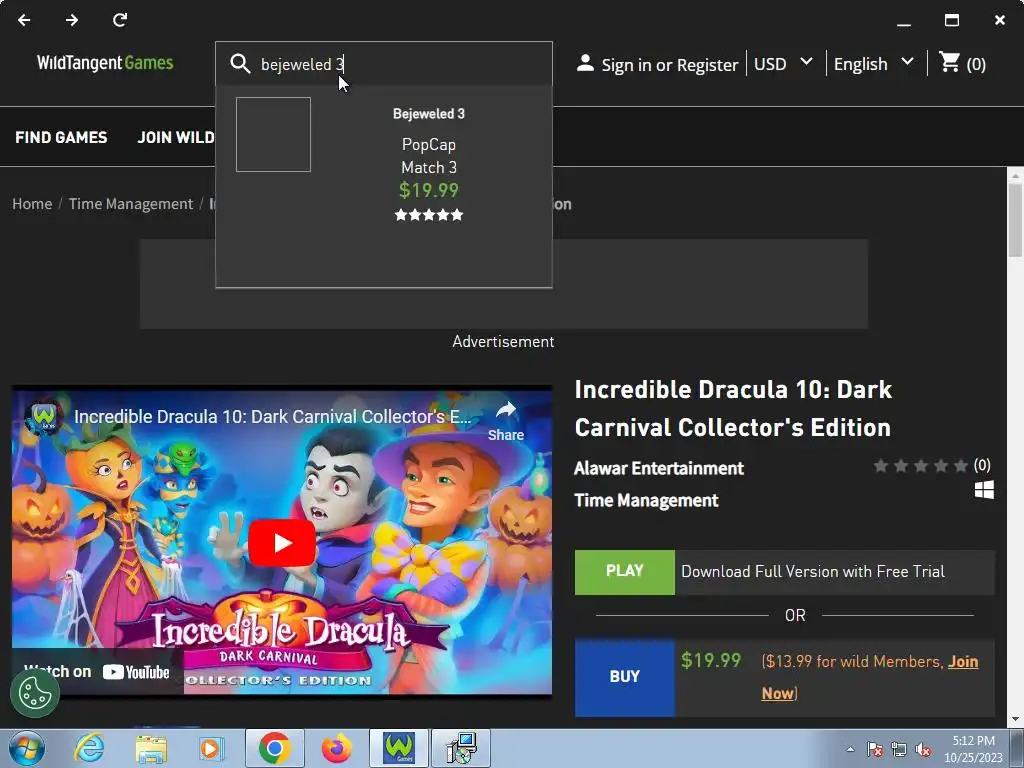Screen dimensions: 1024x768
Task: Click the taskbar clock and date
Action: click(x=973, y=749)
